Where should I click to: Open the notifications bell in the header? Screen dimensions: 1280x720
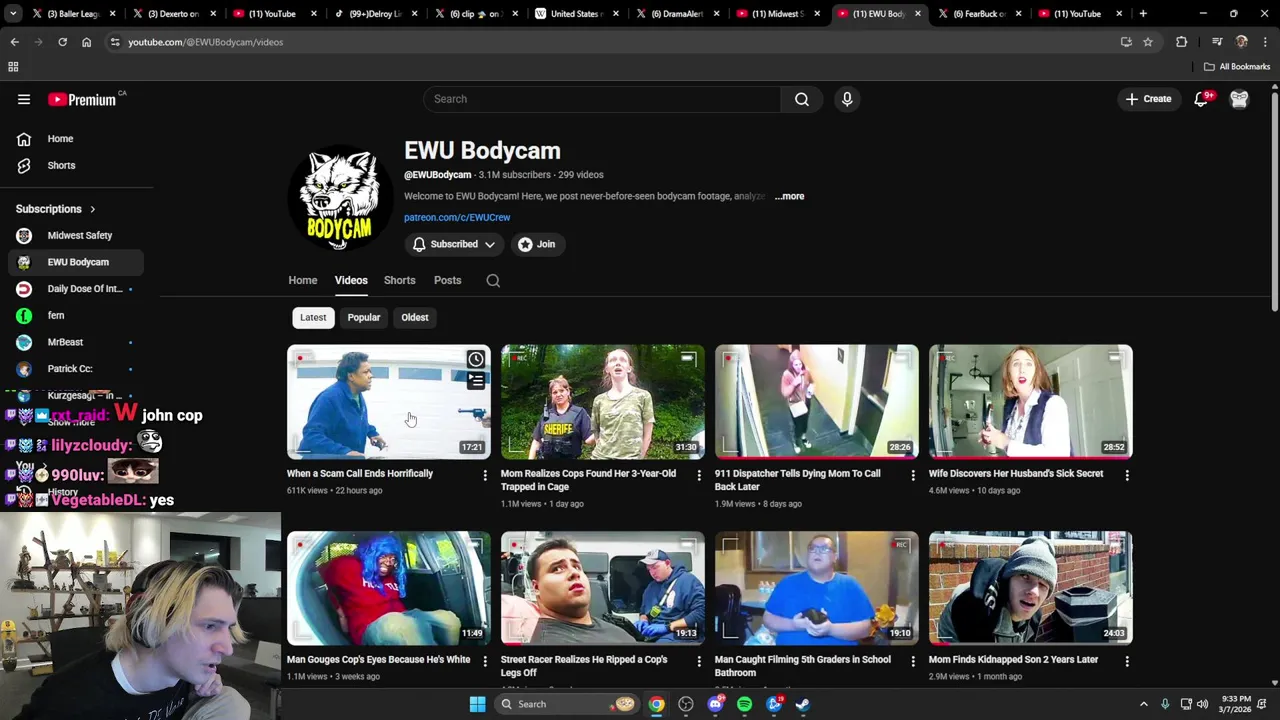click(x=1202, y=99)
